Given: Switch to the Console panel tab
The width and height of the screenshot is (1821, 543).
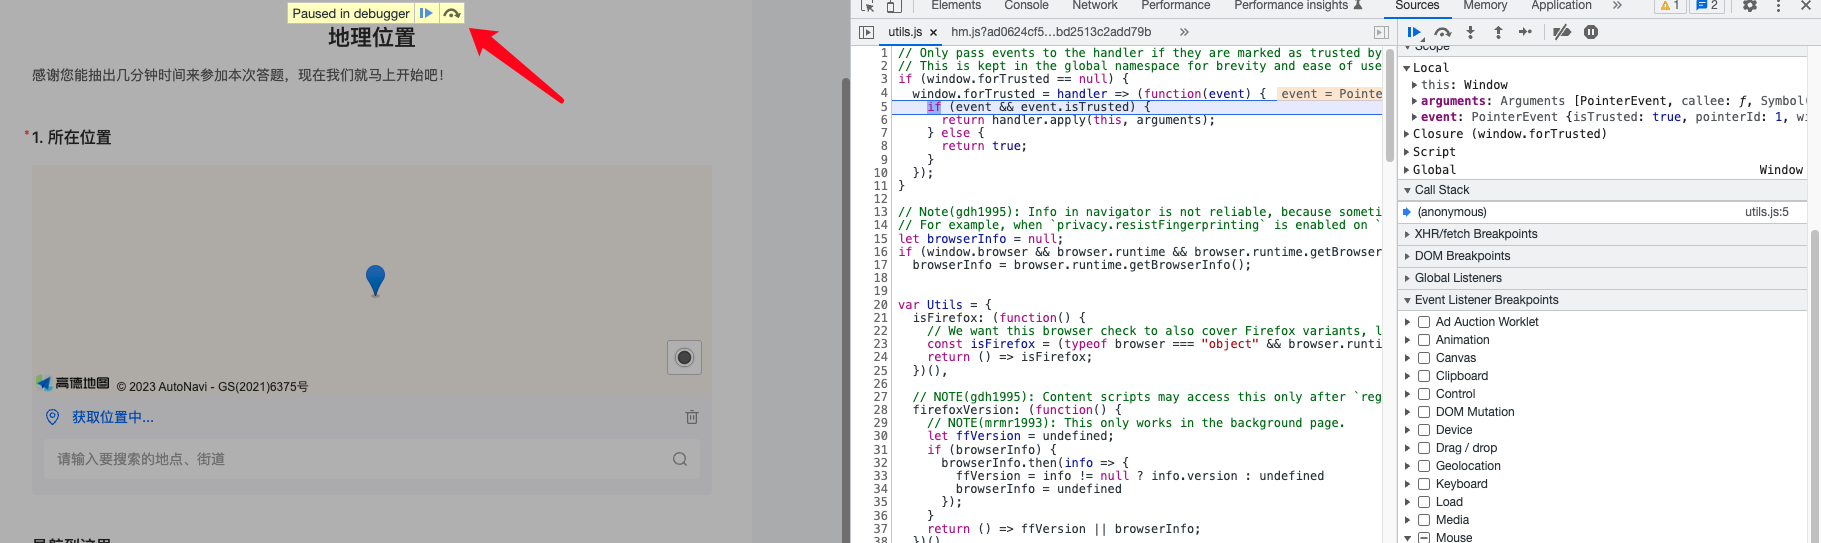Looking at the screenshot, I should pos(1026,6).
